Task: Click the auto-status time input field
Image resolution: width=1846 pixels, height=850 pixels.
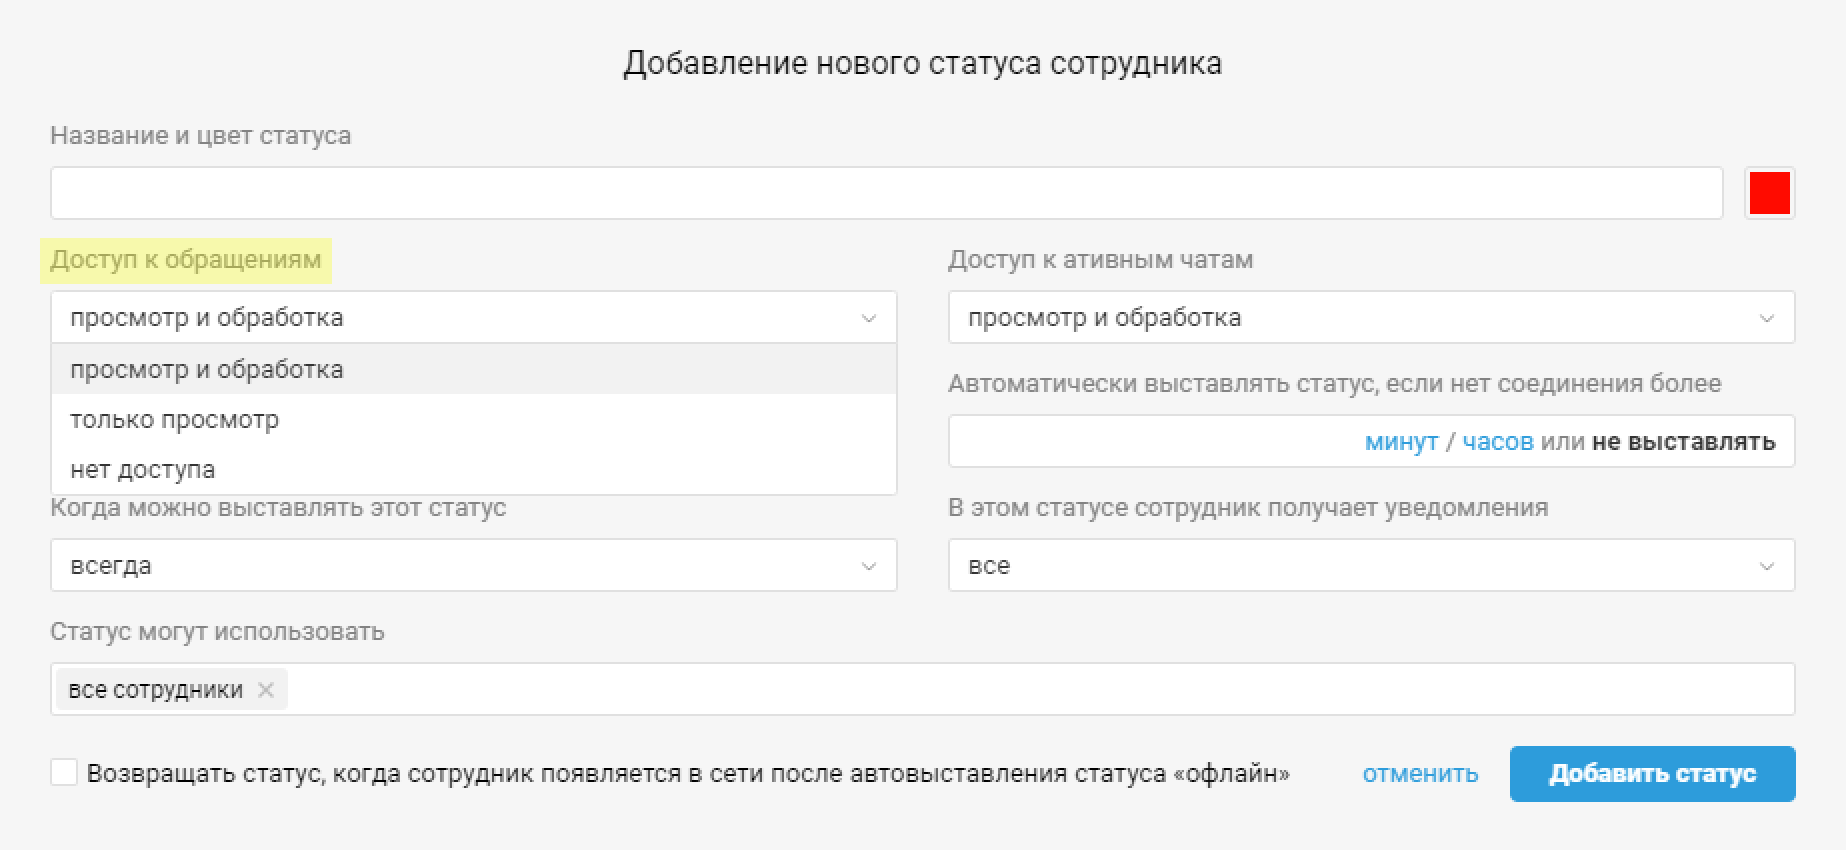Action: (1150, 442)
